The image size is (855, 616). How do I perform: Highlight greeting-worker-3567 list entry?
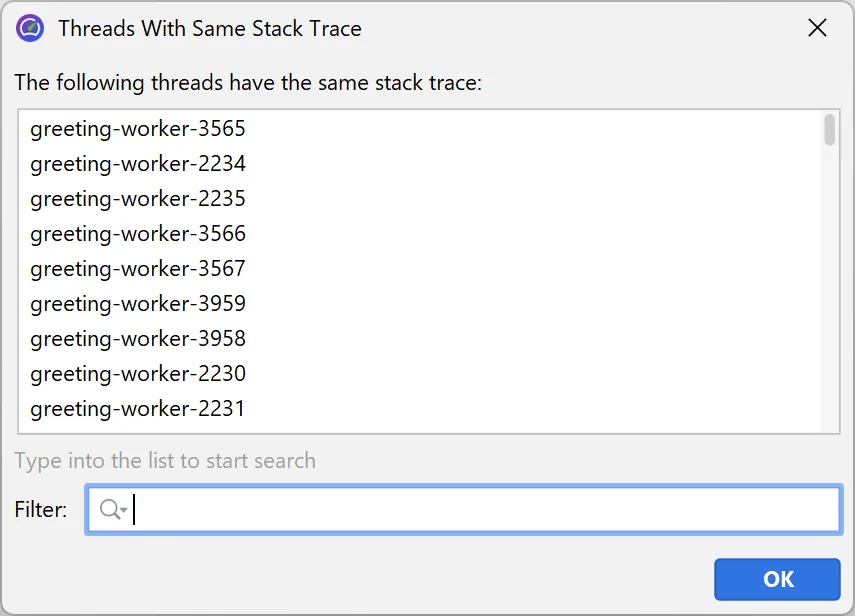point(138,269)
